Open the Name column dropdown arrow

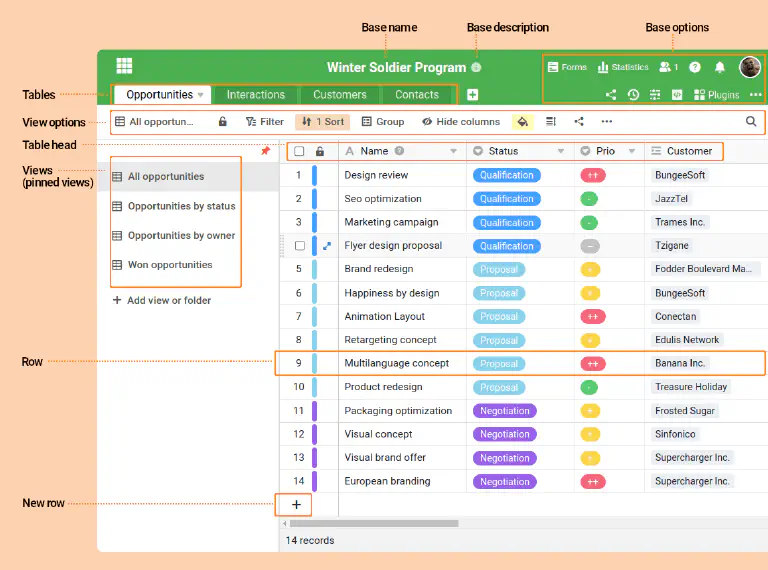(453, 152)
